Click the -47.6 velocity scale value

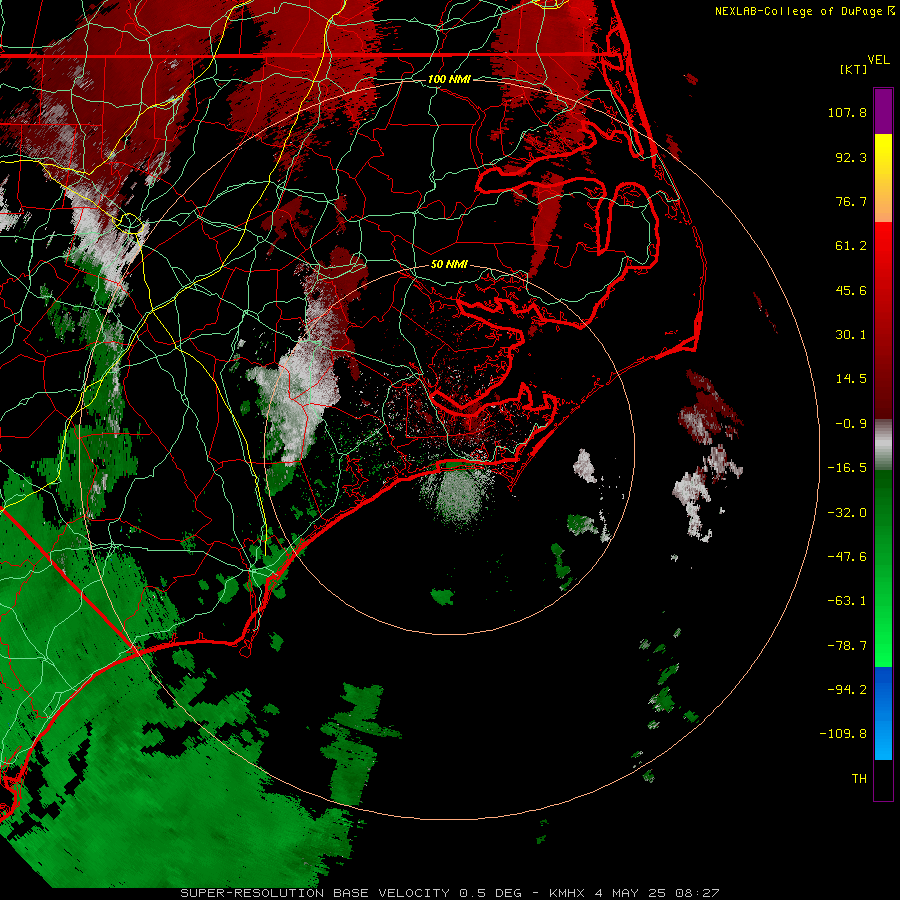pyautogui.click(x=847, y=557)
